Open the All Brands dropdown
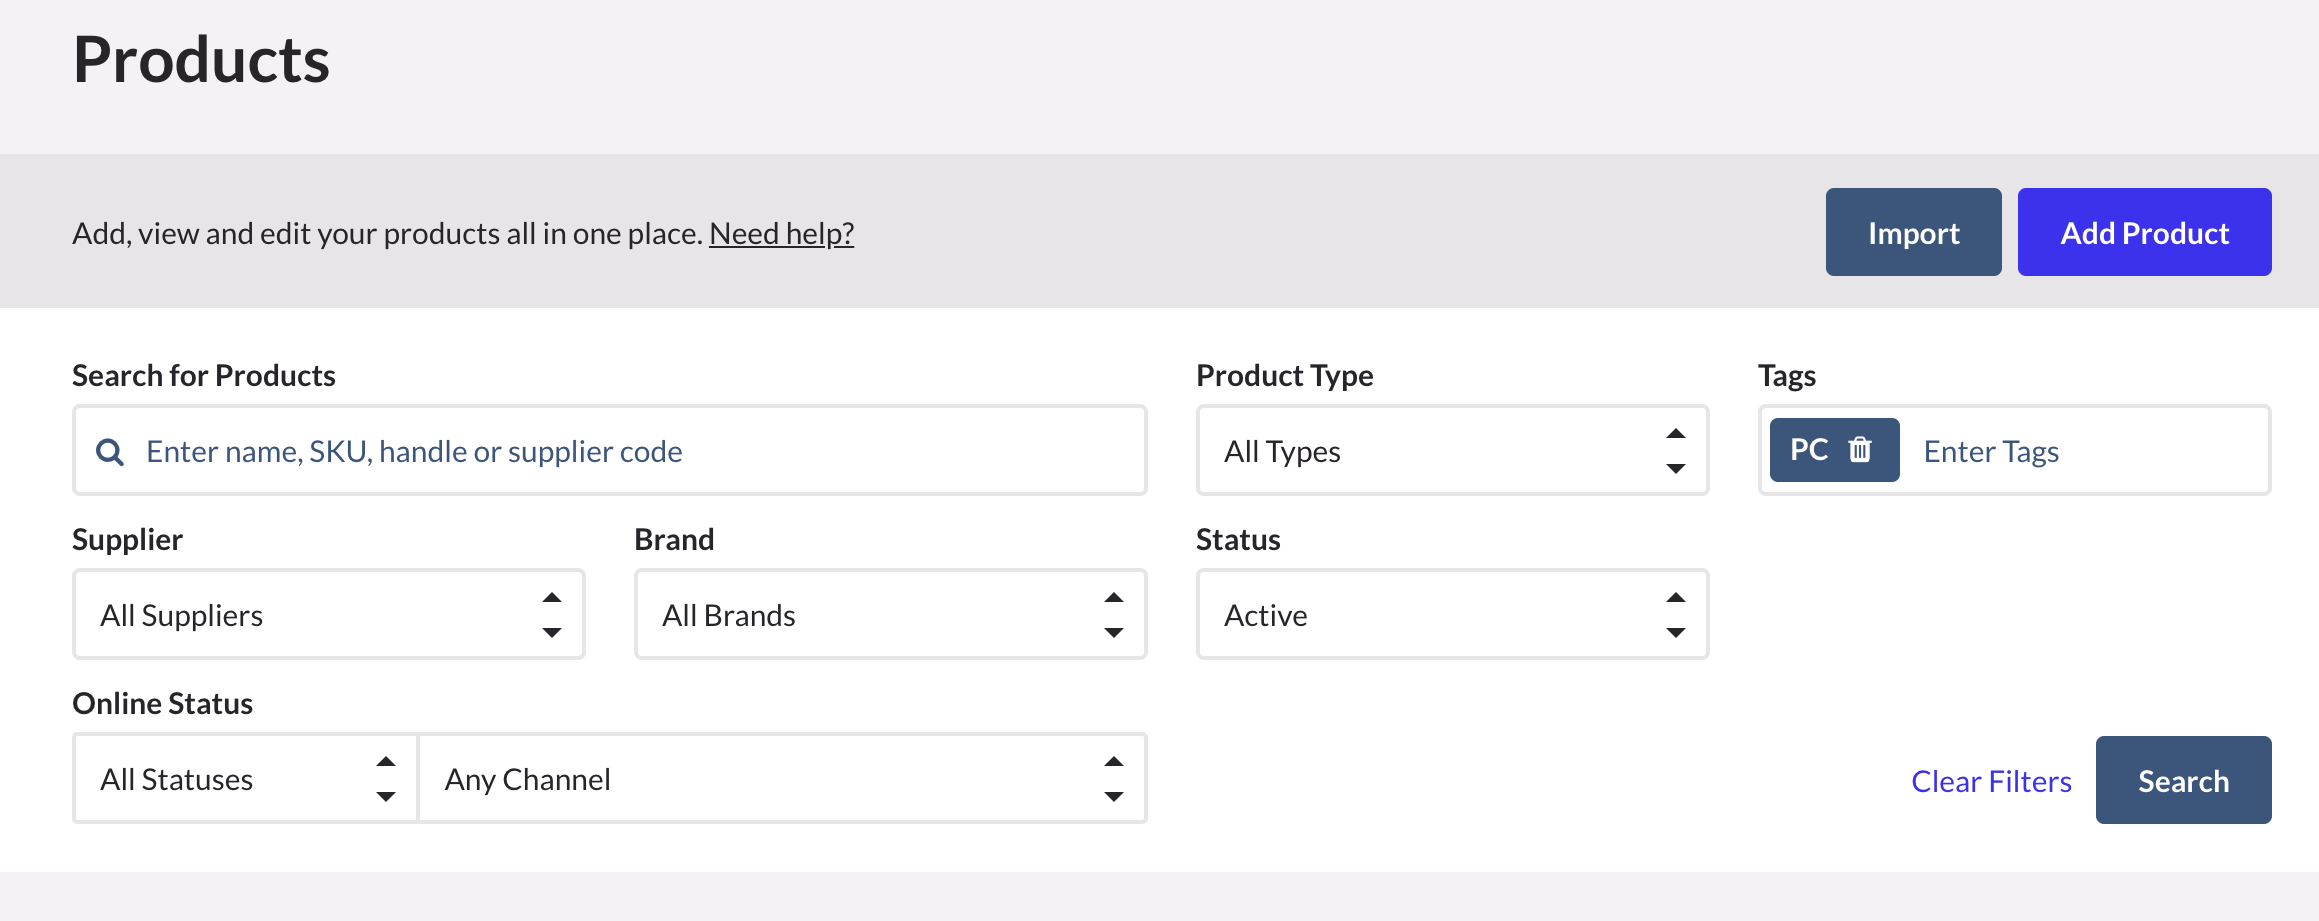Viewport: 2319px width, 921px height. [889, 615]
